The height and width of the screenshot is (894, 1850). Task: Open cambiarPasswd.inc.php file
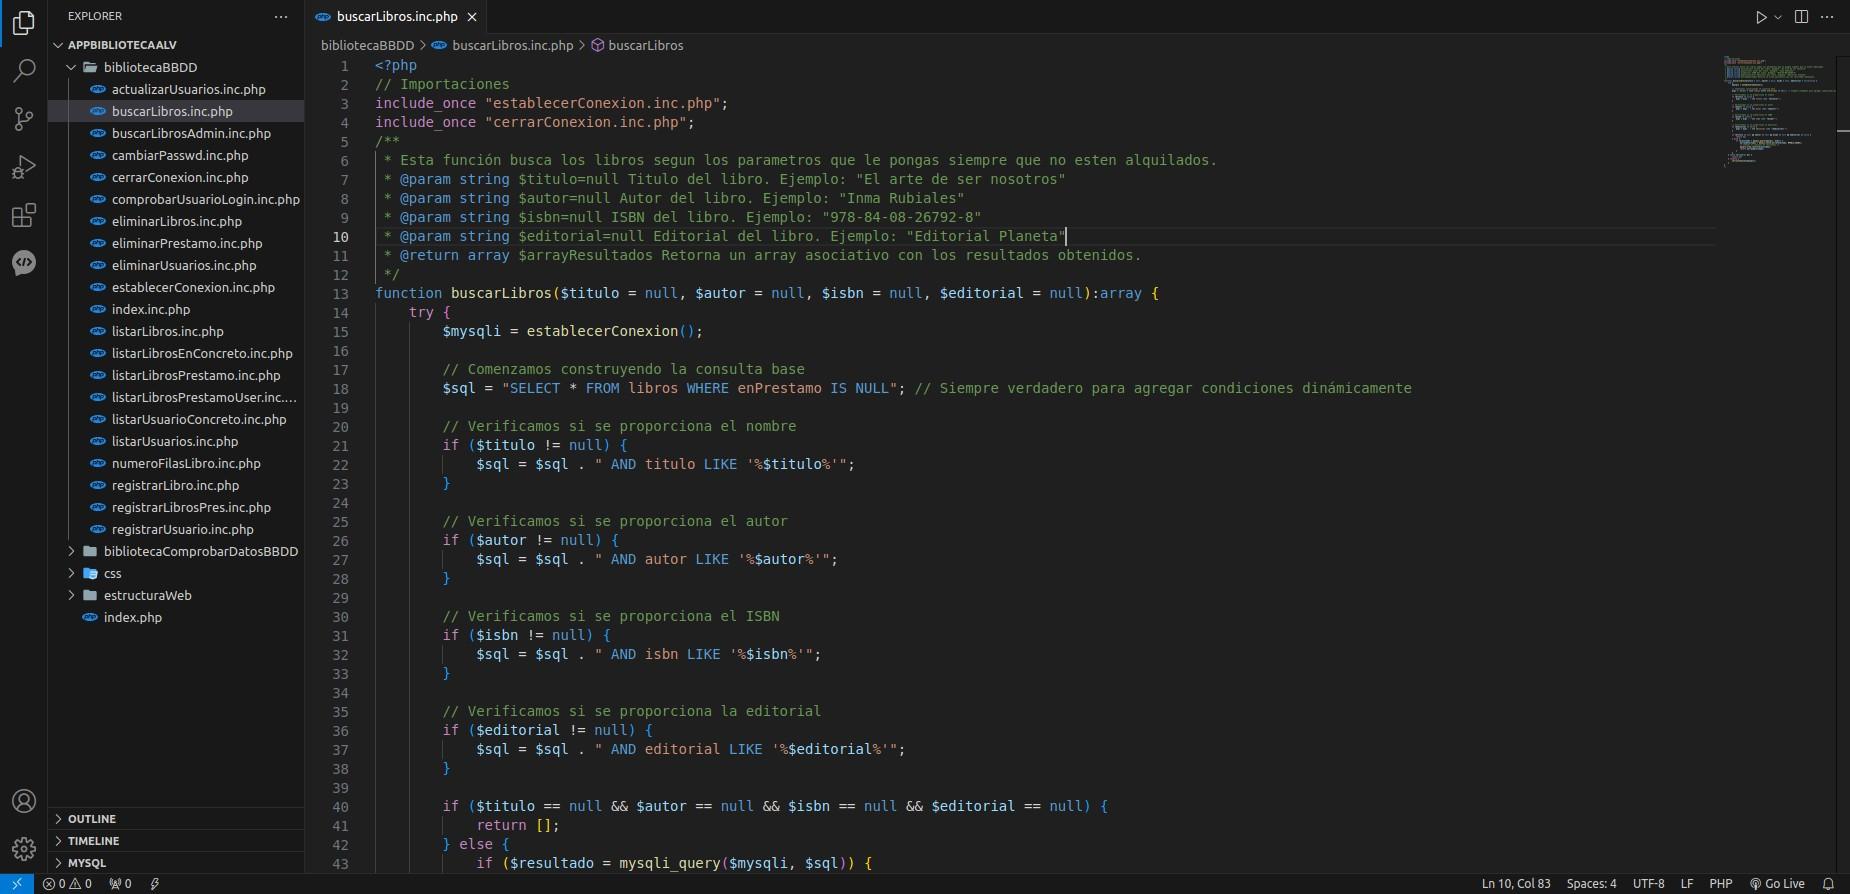point(176,155)
